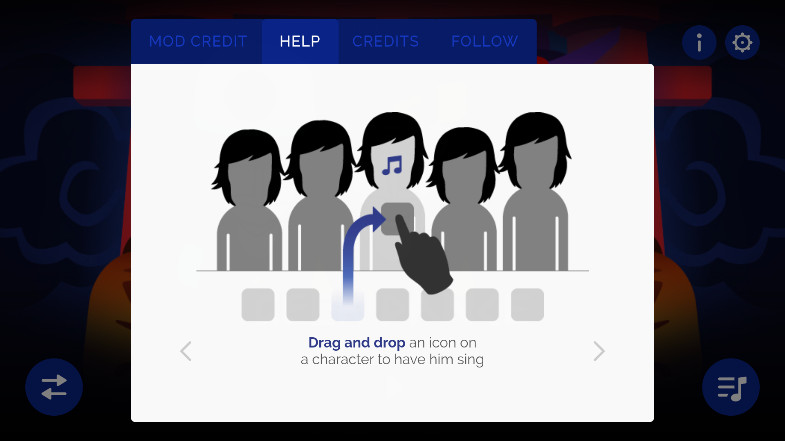785x441 pixels.
Task: Go to the next help slide arrow
Action: click(x=599, y=351)
